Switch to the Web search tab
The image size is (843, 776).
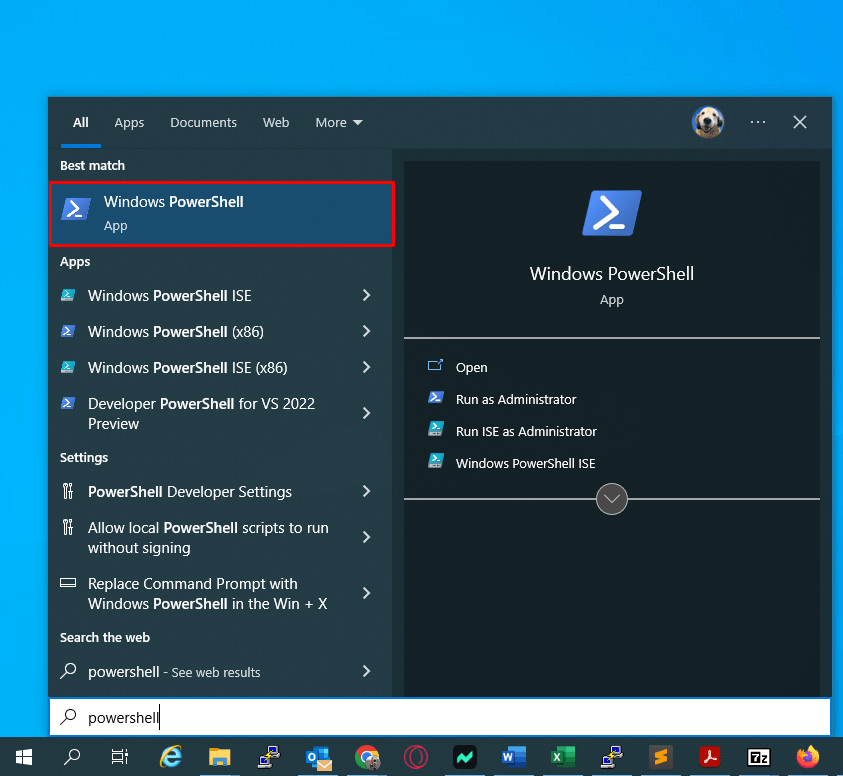click(x=276, y=122)
